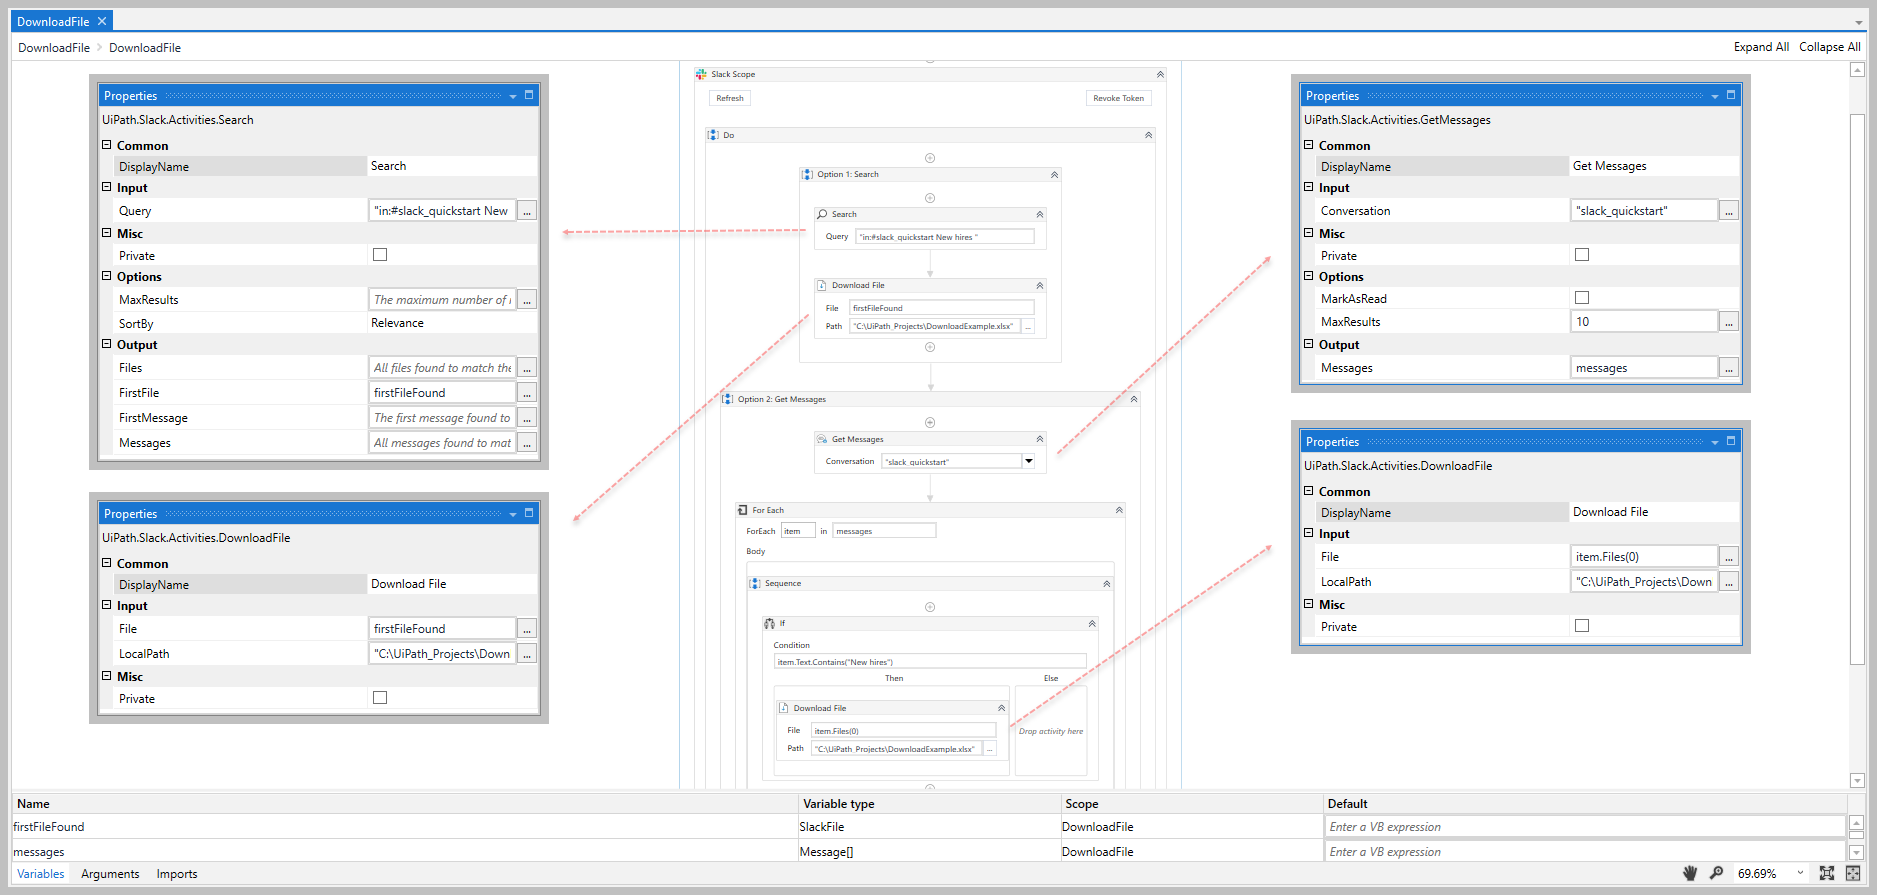Click the If activity icon
This screenshot has width=1877, height=895.
pyautogui.click(x=769, y=623)
